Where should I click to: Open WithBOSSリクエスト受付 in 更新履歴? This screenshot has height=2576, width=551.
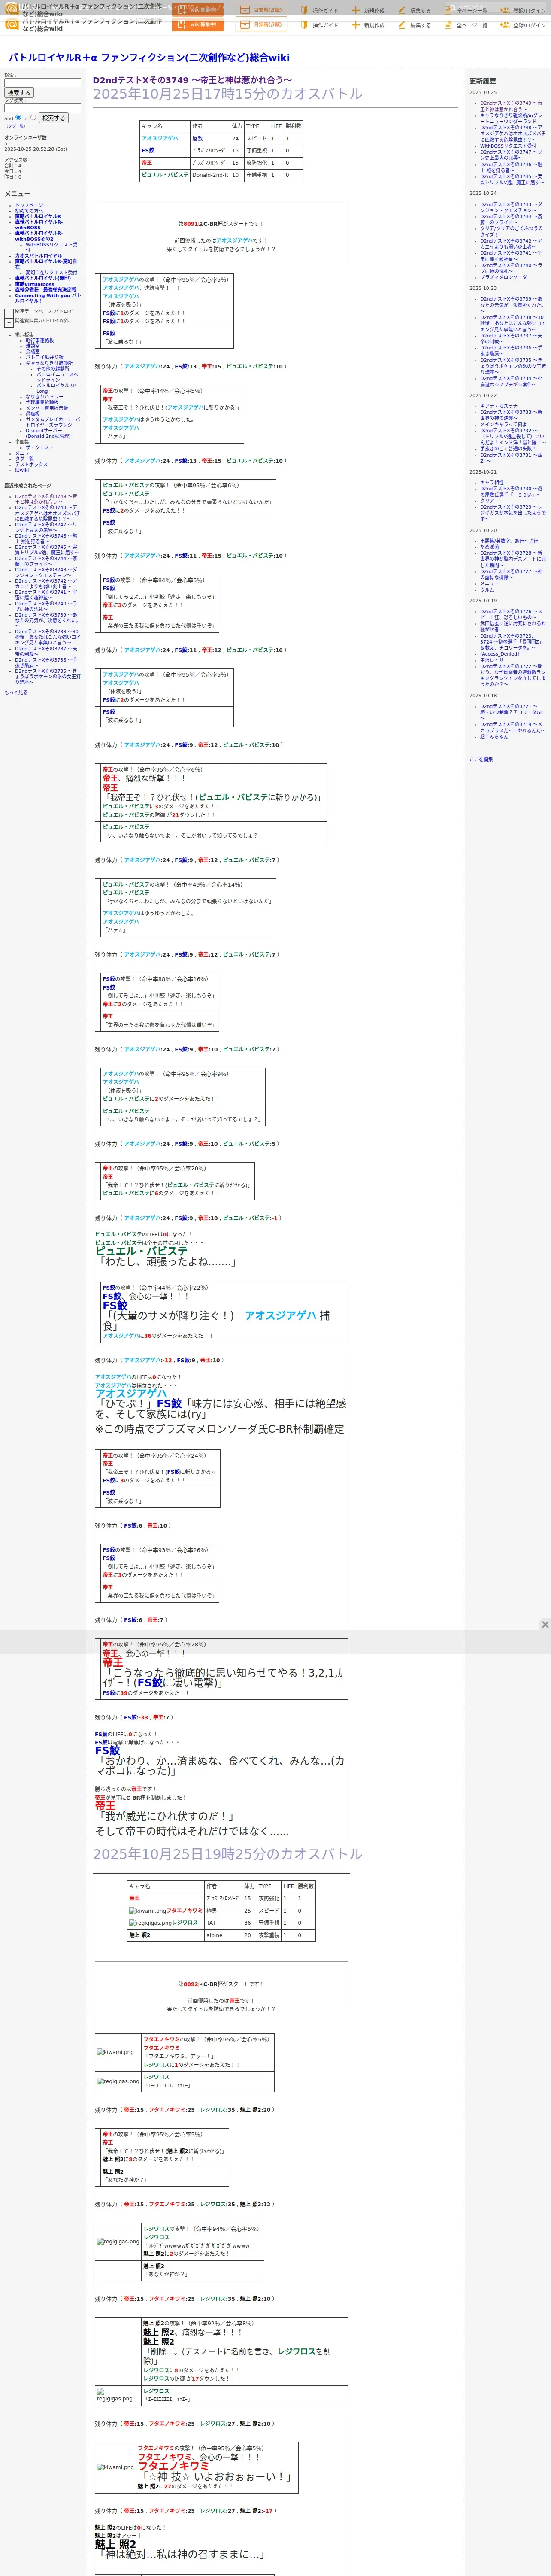click(x=508, y=146)
